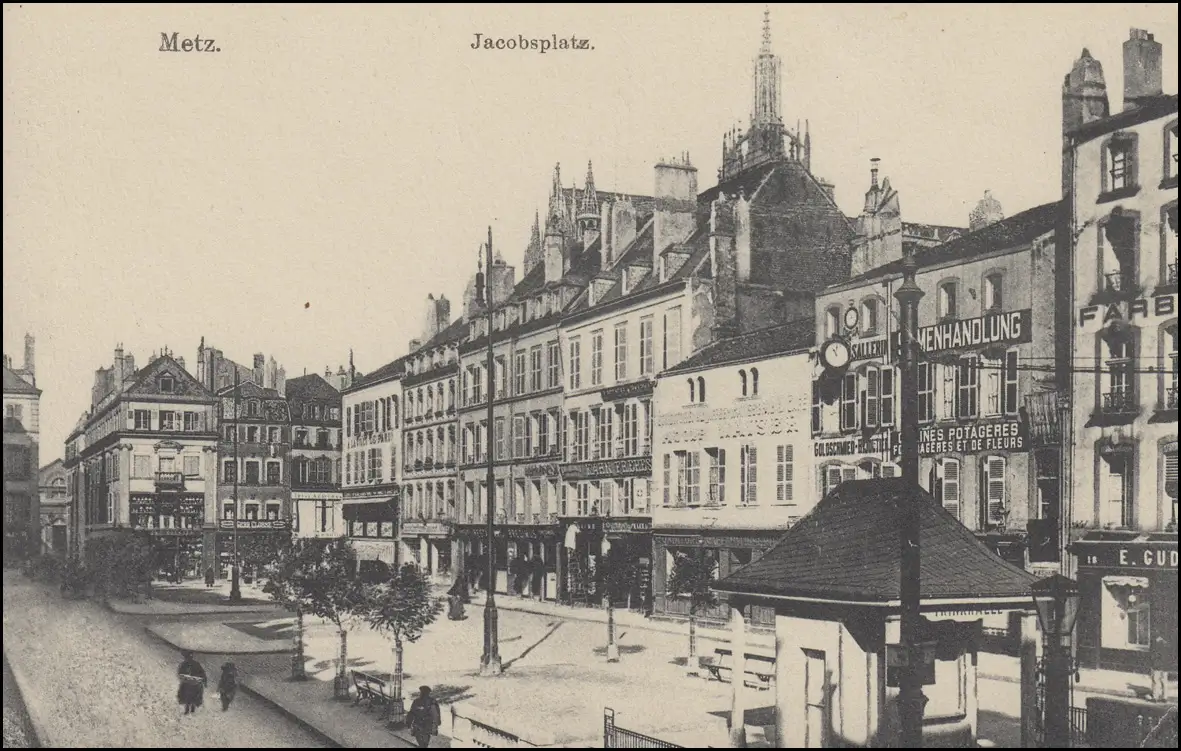This screenshot has width=1181, height=751.
Task: Click the 'MENHANDLUNG' rooftop sign
Action: click(972, 333)
